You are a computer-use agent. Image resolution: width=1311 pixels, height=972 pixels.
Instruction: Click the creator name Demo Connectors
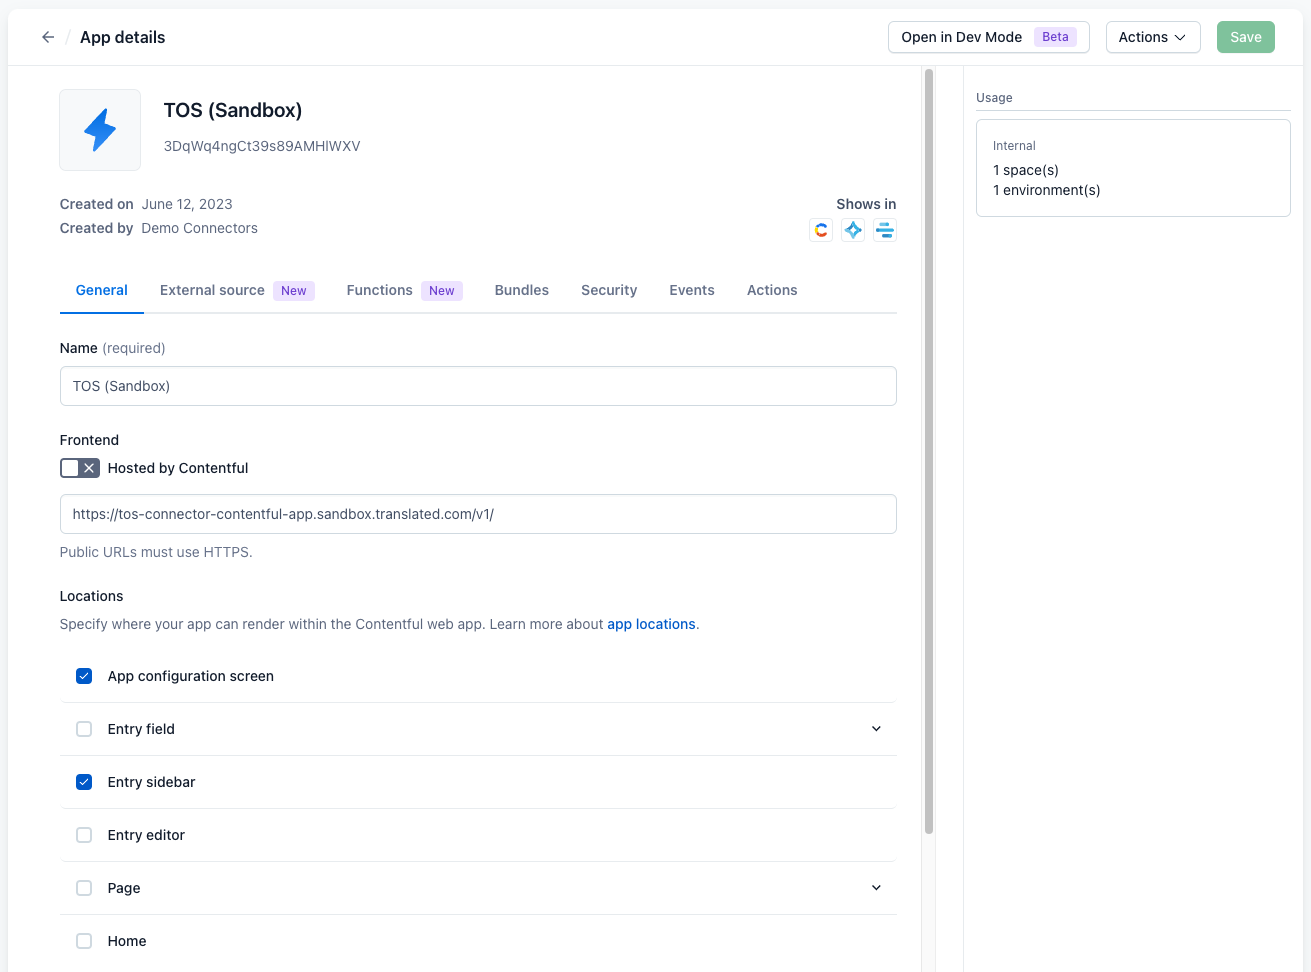200,228
